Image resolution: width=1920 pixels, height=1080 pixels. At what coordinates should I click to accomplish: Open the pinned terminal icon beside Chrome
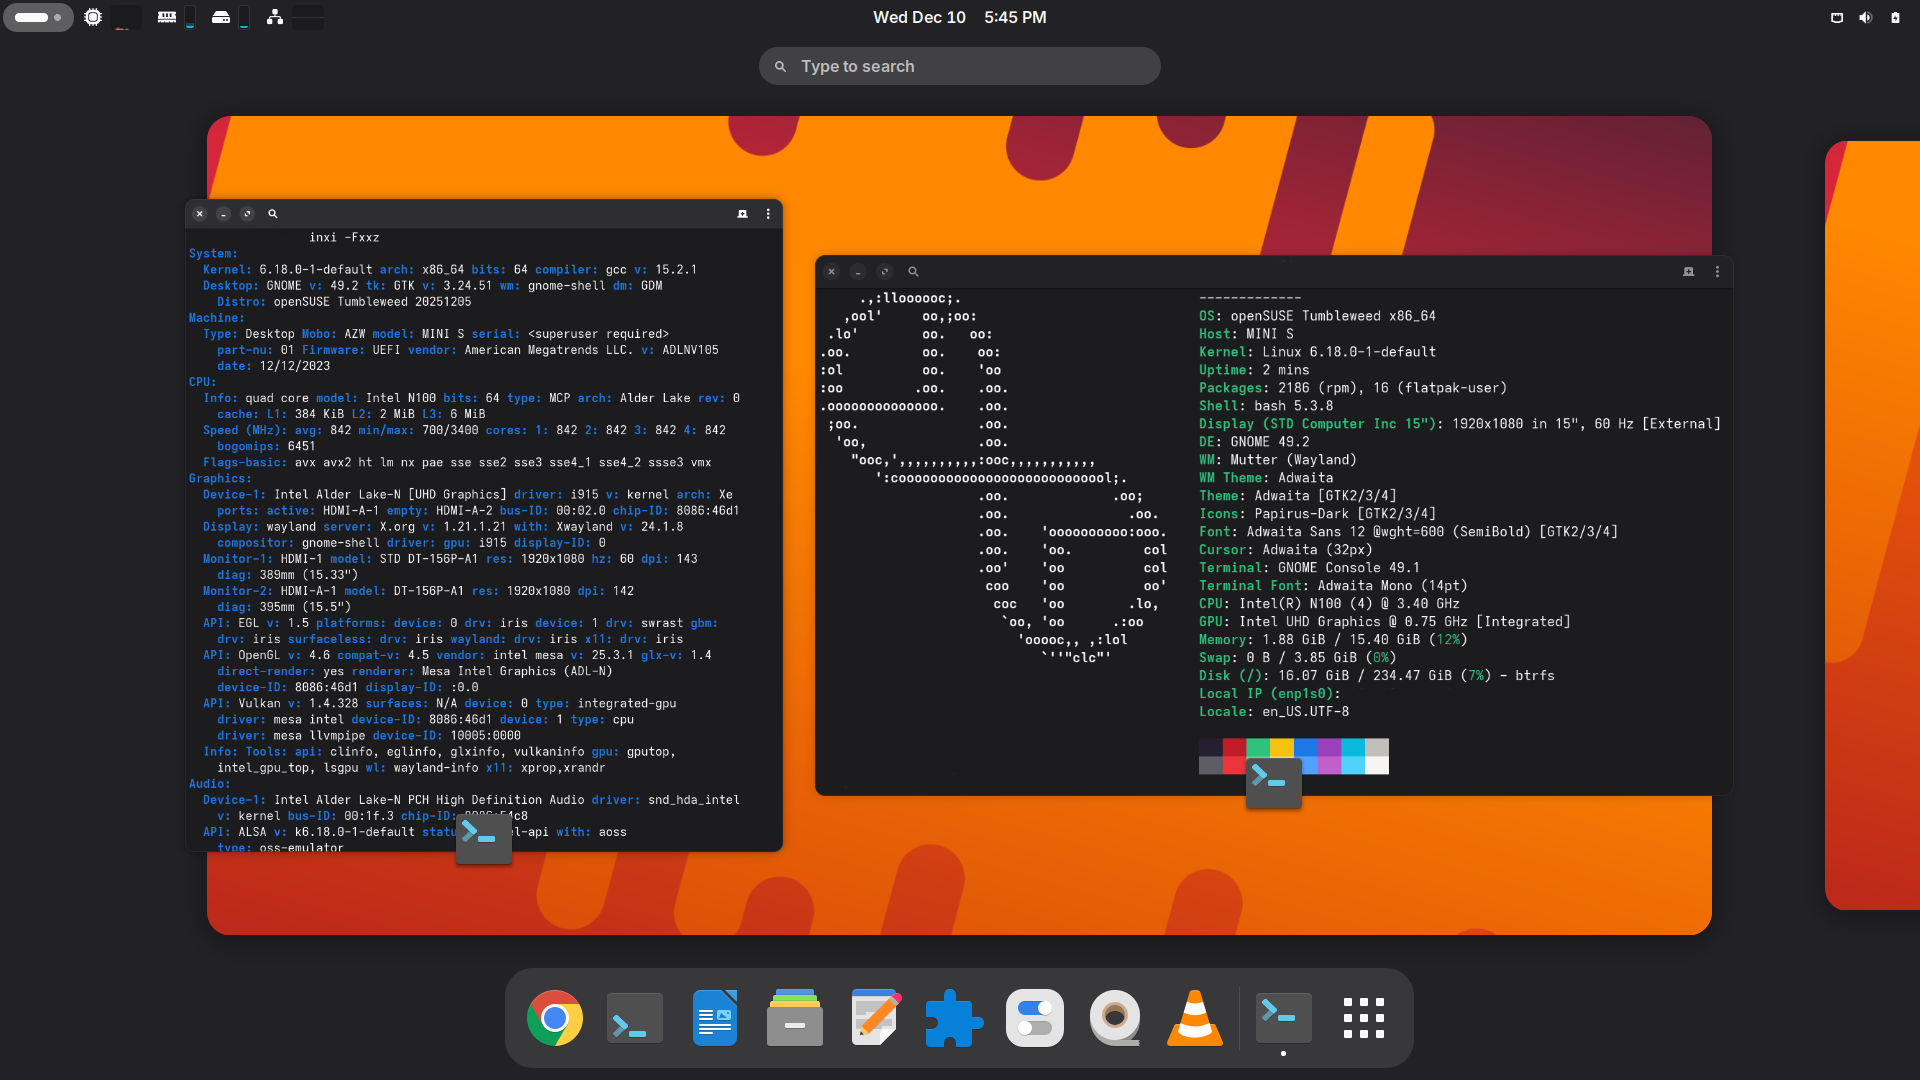point(635,1018)
